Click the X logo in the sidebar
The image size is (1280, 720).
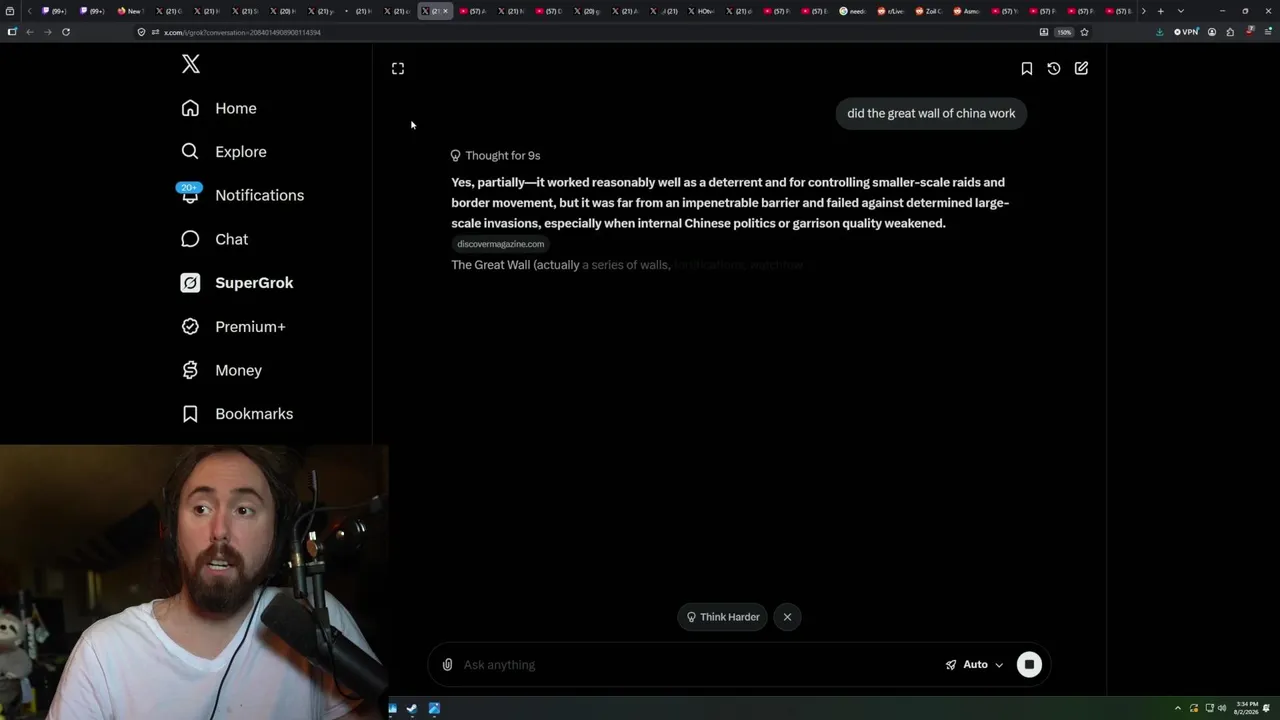click(x=191, y=65)
